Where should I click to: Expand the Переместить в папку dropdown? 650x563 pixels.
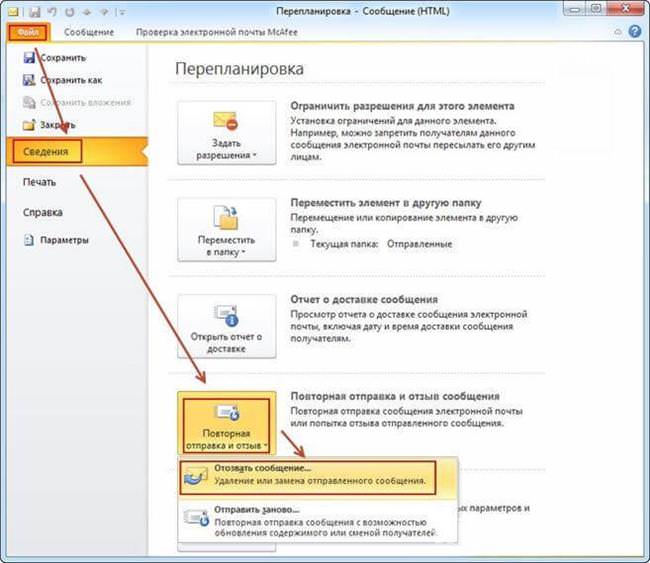[x=227, y=229]
